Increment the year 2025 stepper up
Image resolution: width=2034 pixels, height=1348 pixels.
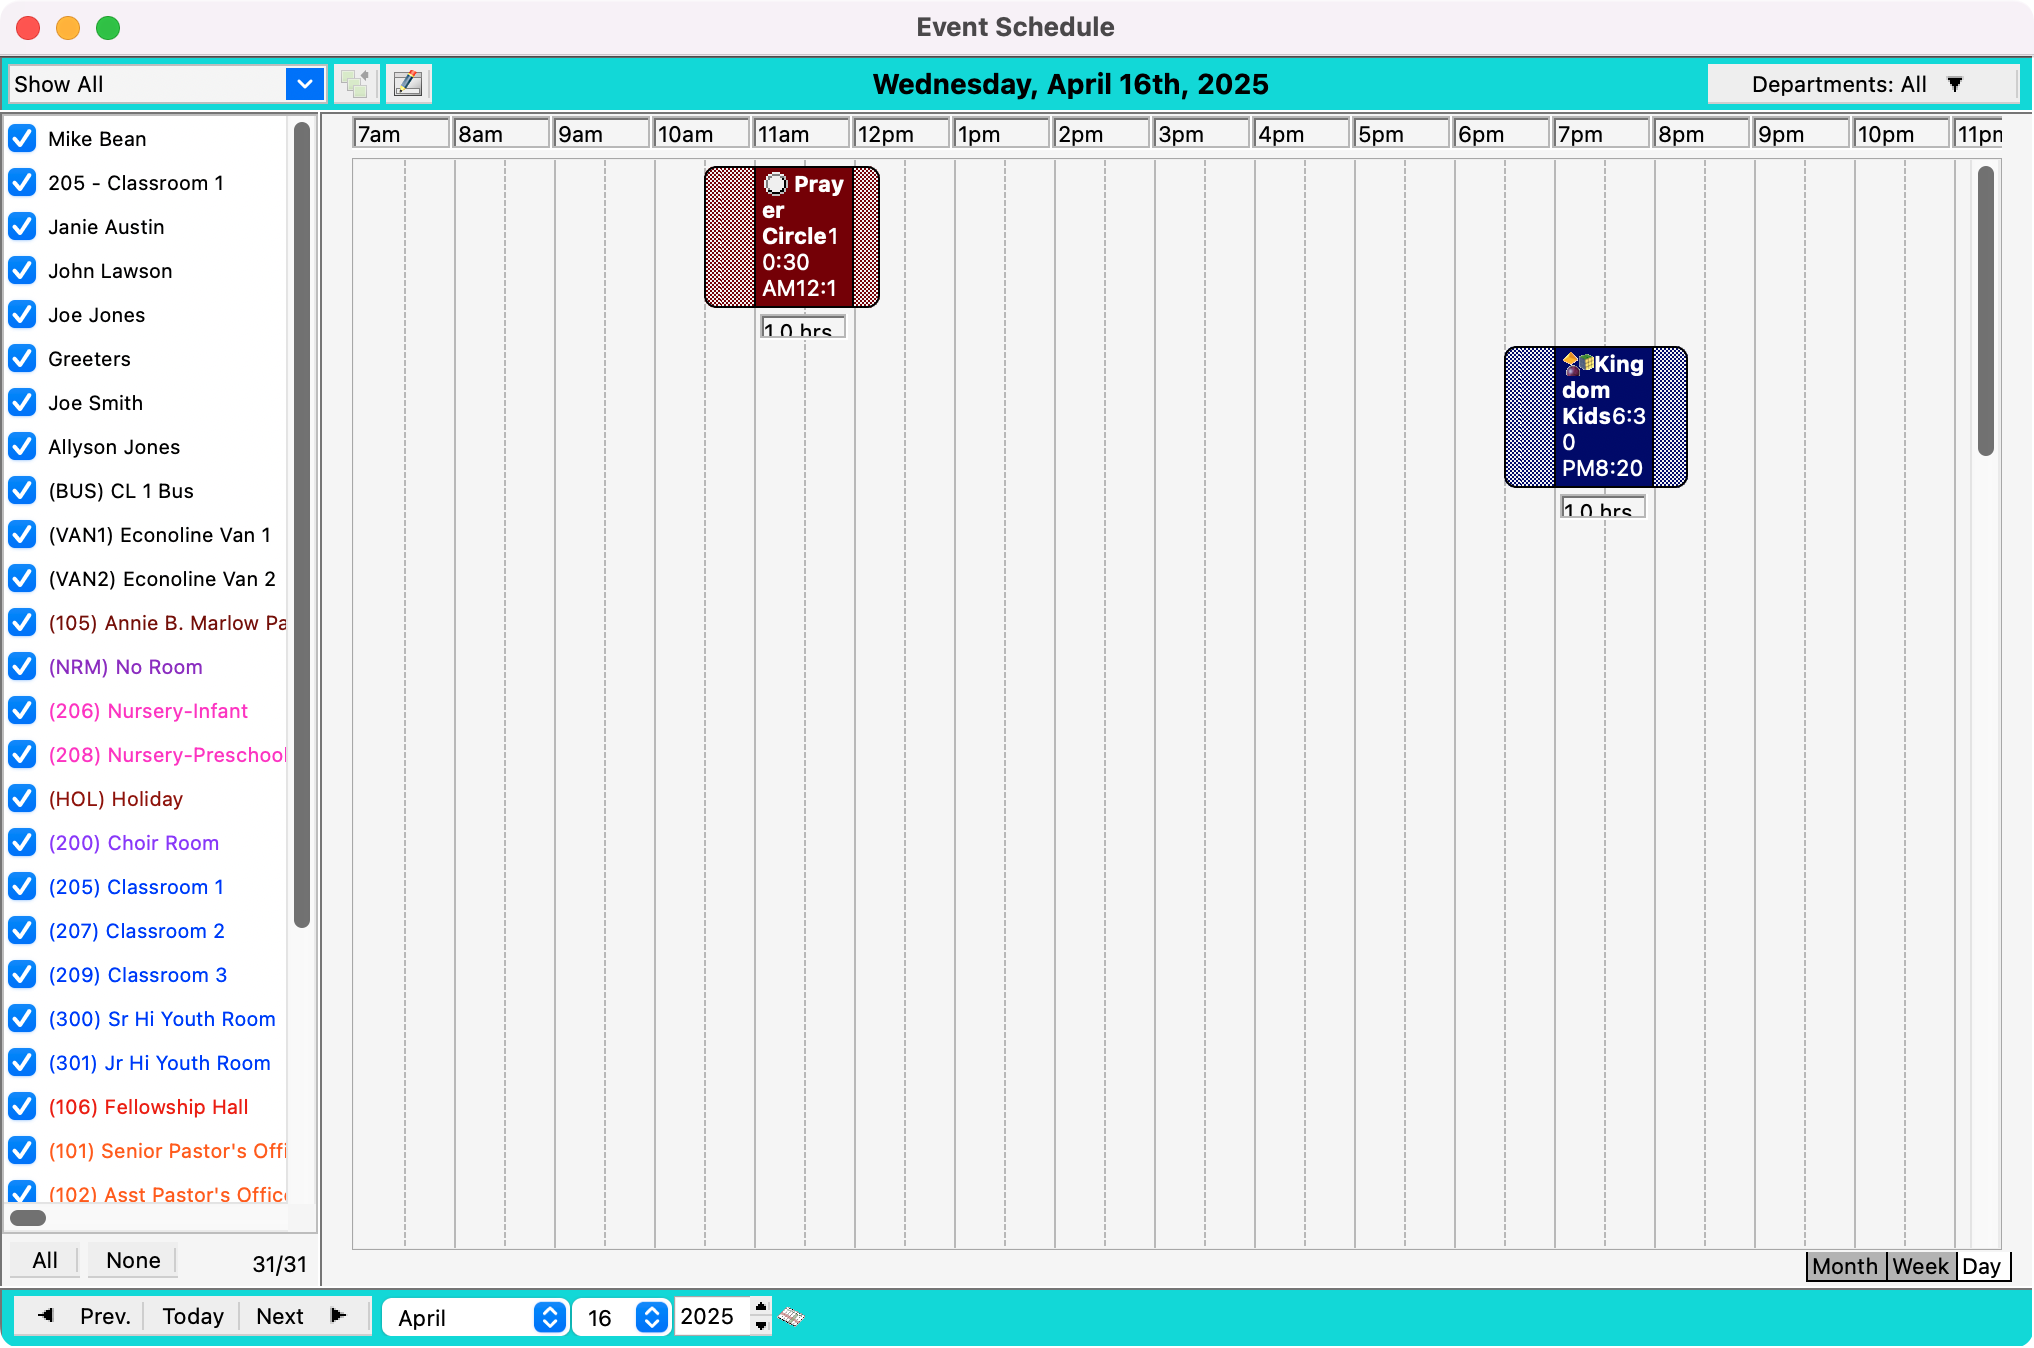(x=761, y=1307)
